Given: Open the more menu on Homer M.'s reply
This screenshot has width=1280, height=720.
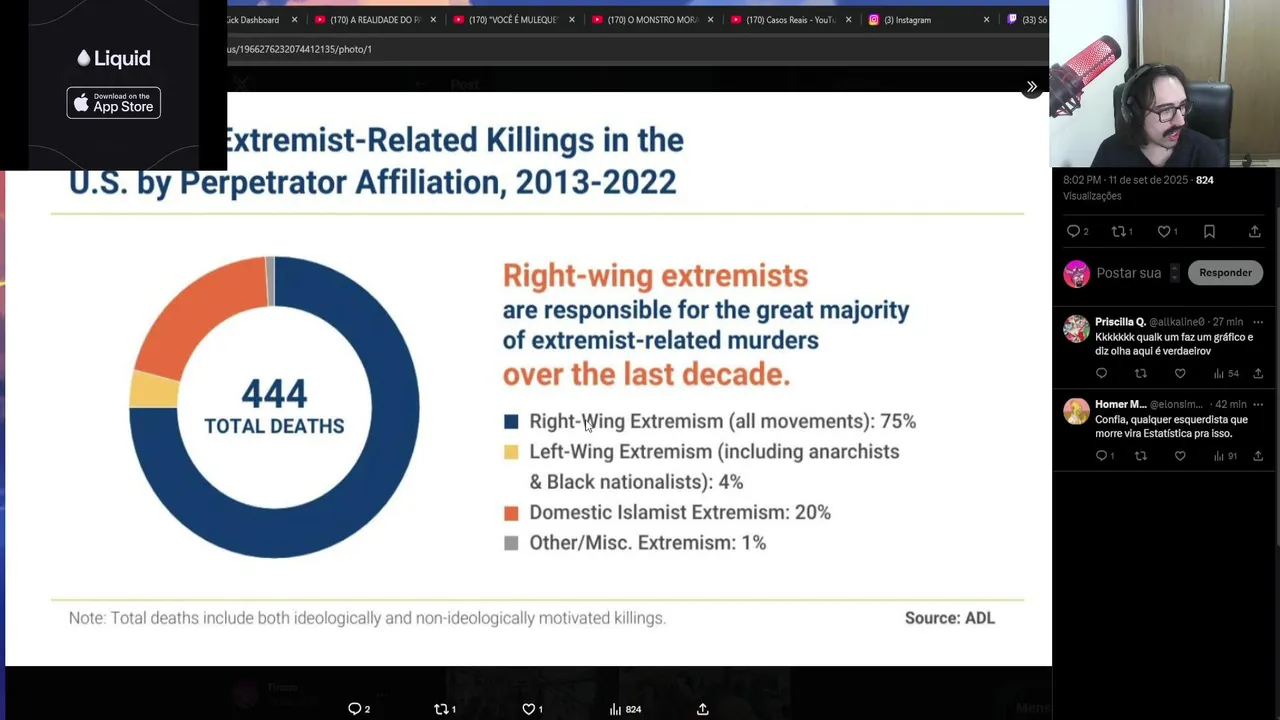Looking at the screenshot, I should [1258, 405].
